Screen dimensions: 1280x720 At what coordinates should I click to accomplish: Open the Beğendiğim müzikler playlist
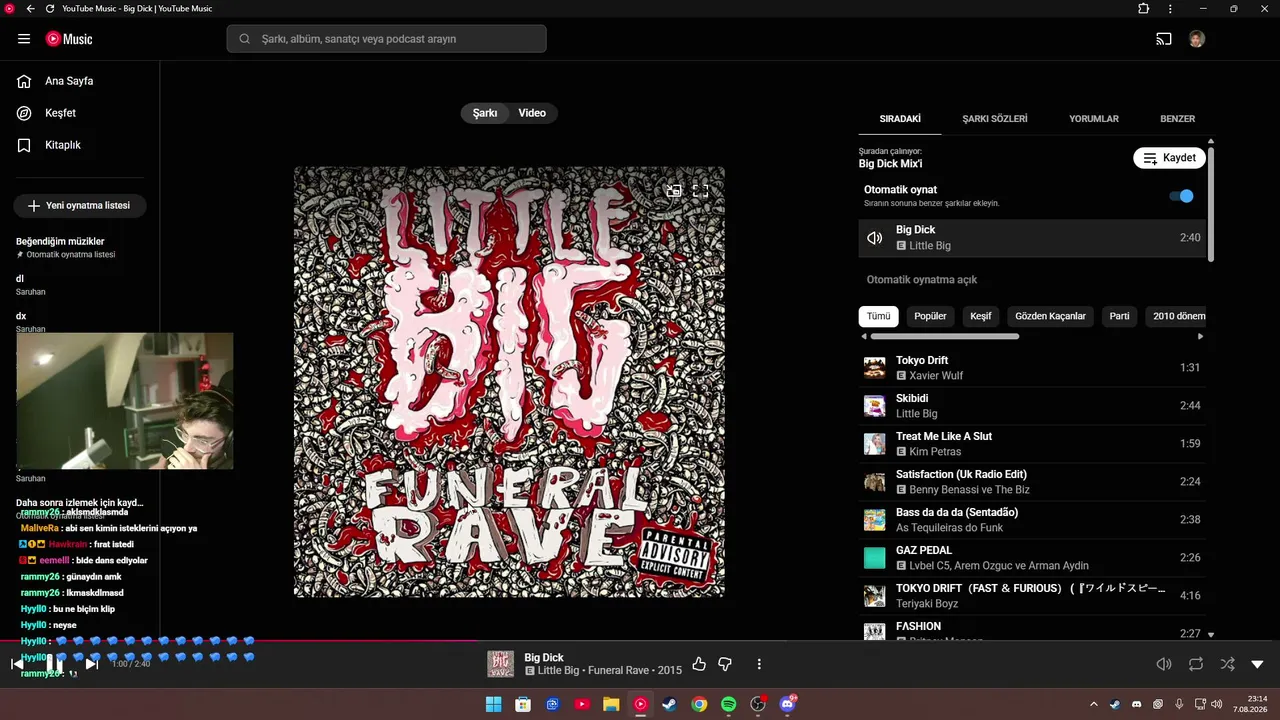[60, 241]
